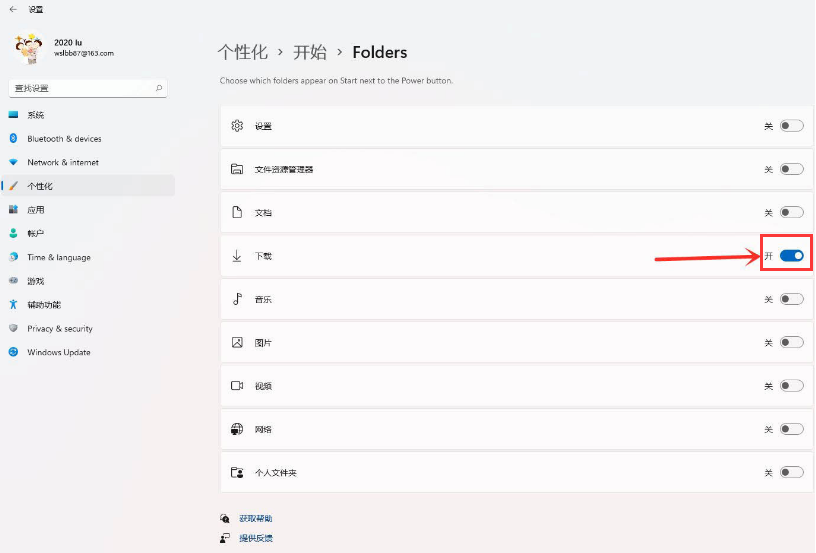The height and width of the screenshot is (553, 816).
Task: Click the 个人文件夹 label text
Action: click(x=275, y=473)
